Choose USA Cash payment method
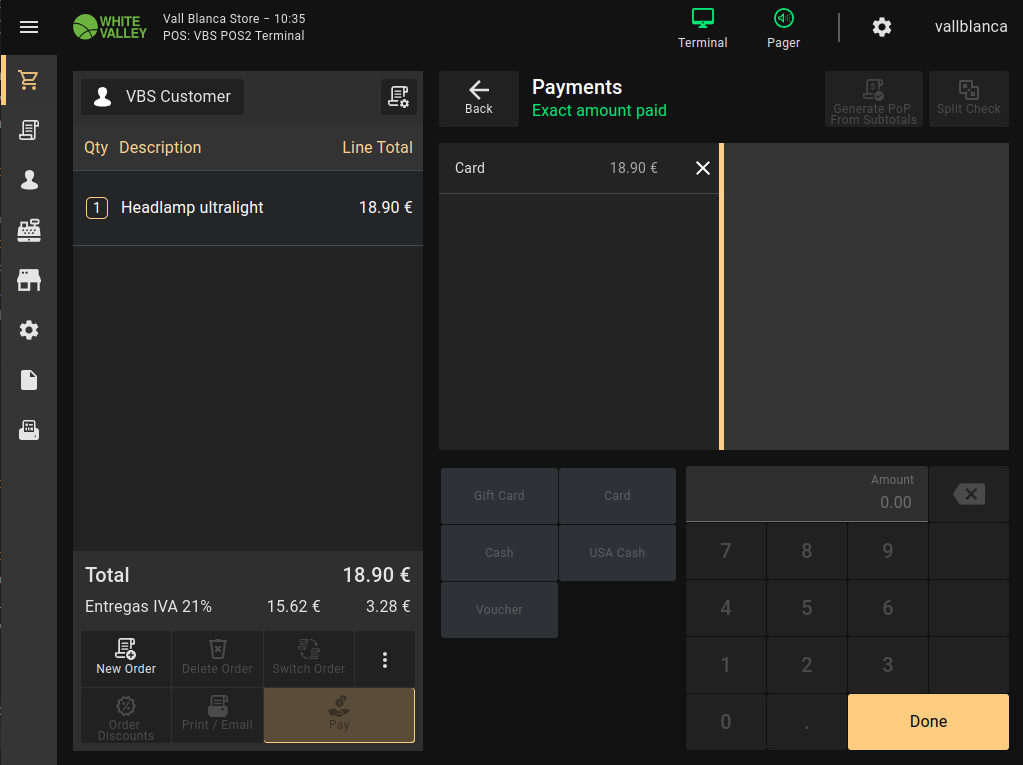Image resolution: width=1023 pixels, height=765 pixels. pos(617,552)
